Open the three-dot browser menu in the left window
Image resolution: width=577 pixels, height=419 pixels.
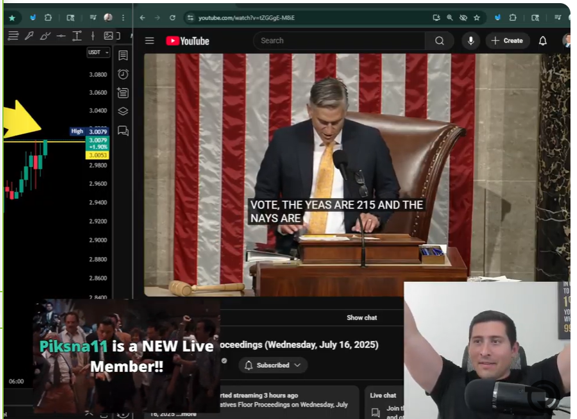(123, 18)
